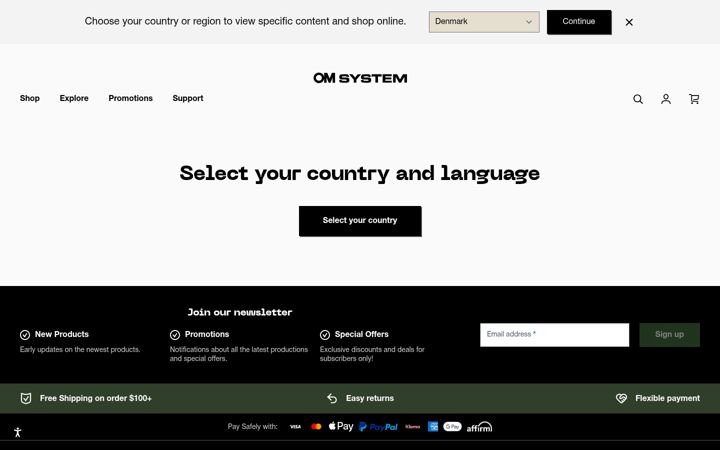
Task: Open the Shop menu
Action: click(x=30, y=98)
